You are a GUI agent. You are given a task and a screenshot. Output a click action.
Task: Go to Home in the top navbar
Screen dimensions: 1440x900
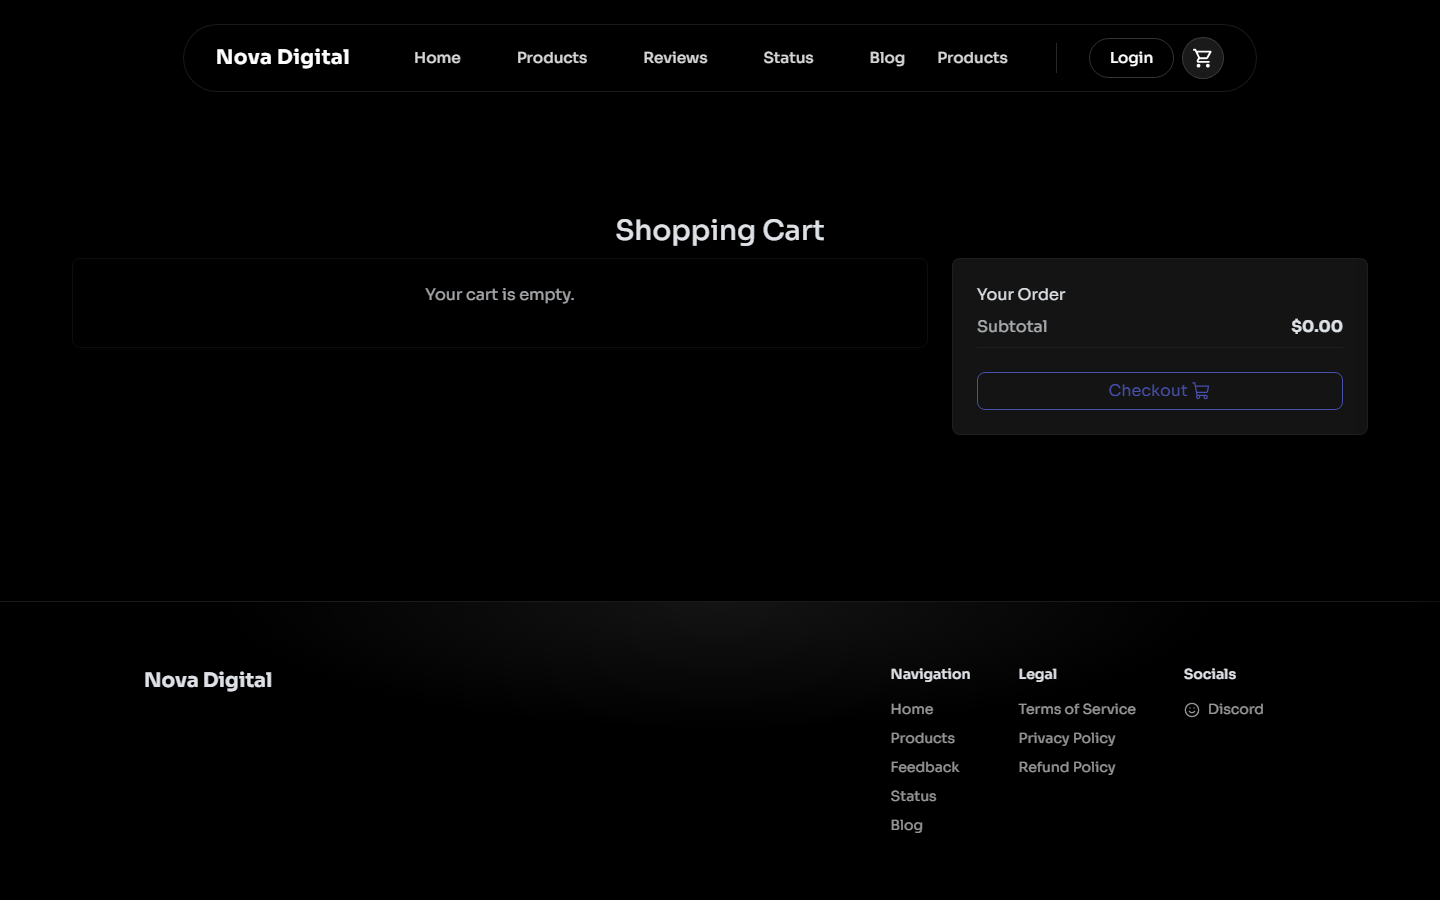click(x=437, y=58)
